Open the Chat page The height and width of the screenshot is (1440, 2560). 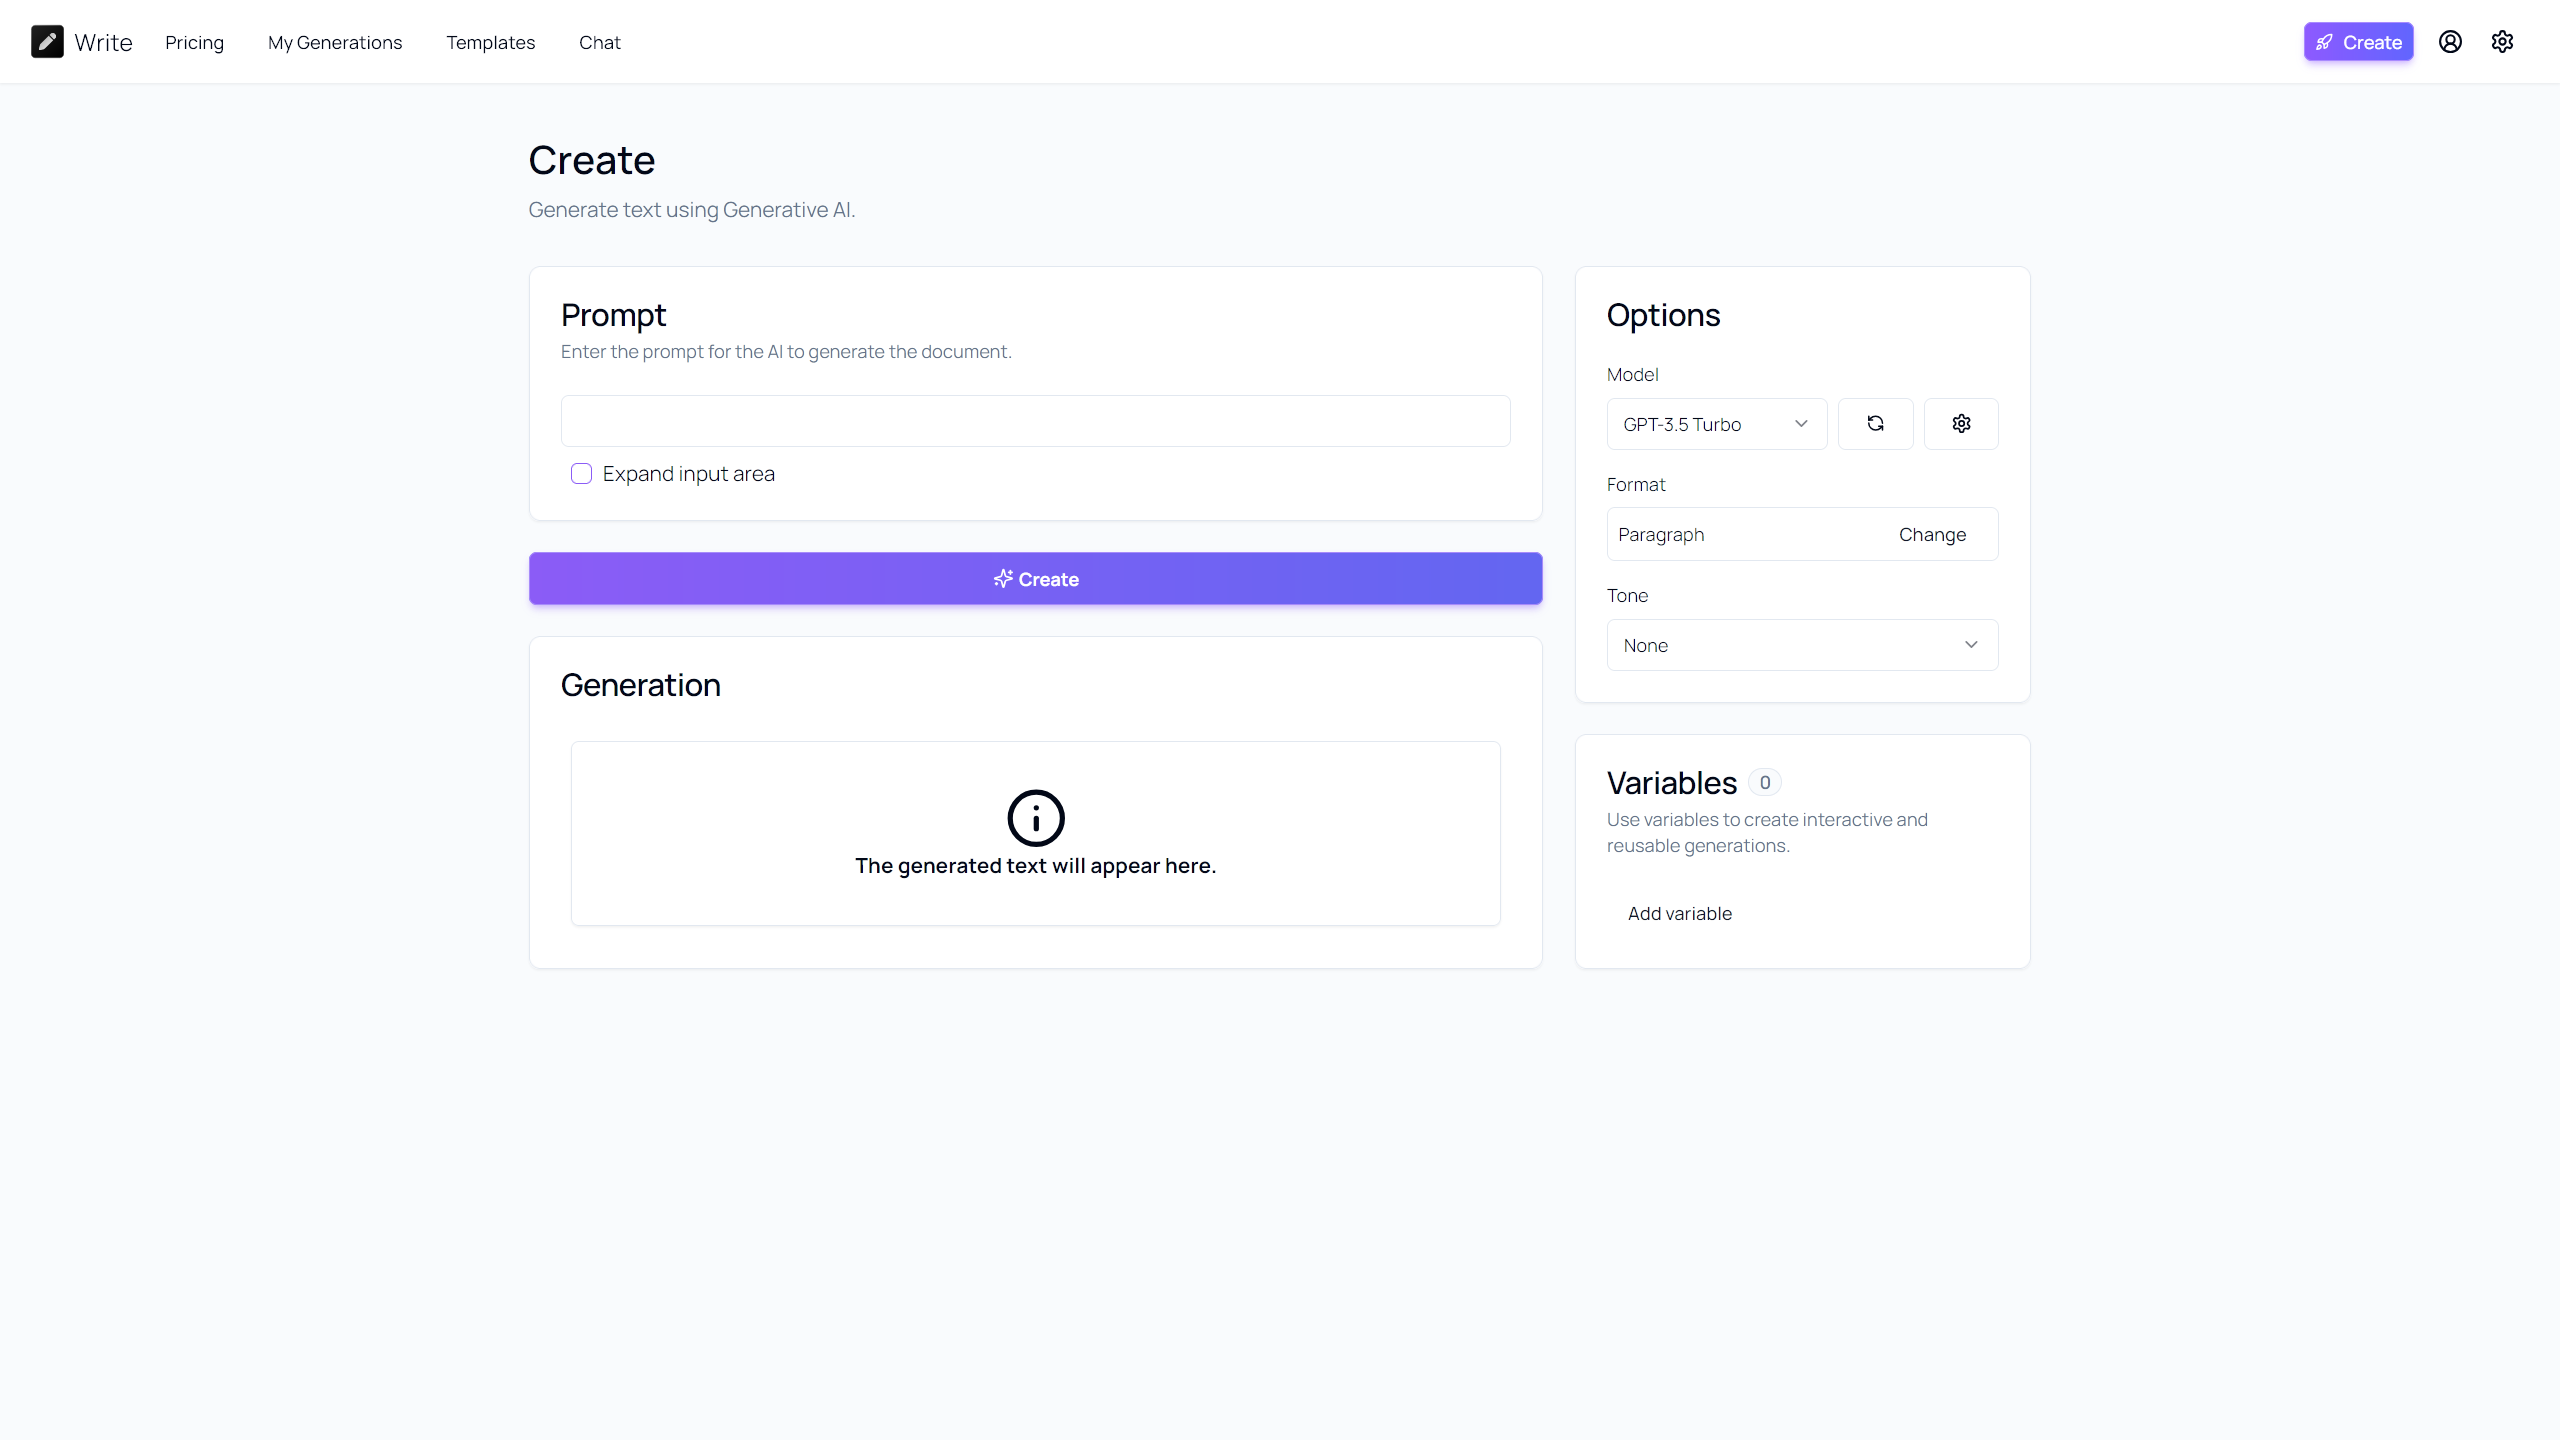click(x=599, y=42)
